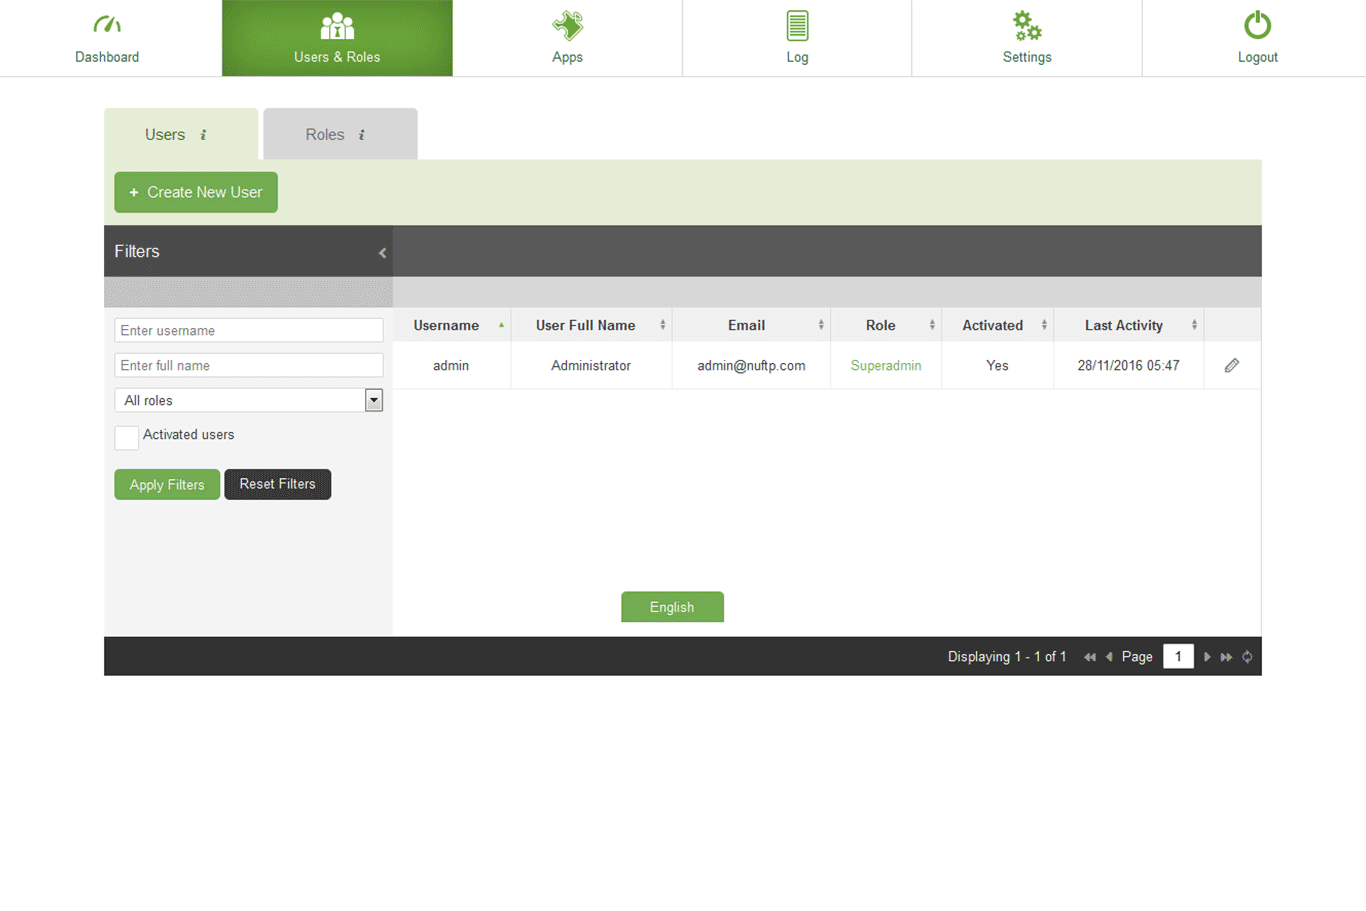Click the Logout power icon
1366x911 pixels.
[x=1257, y=25]
